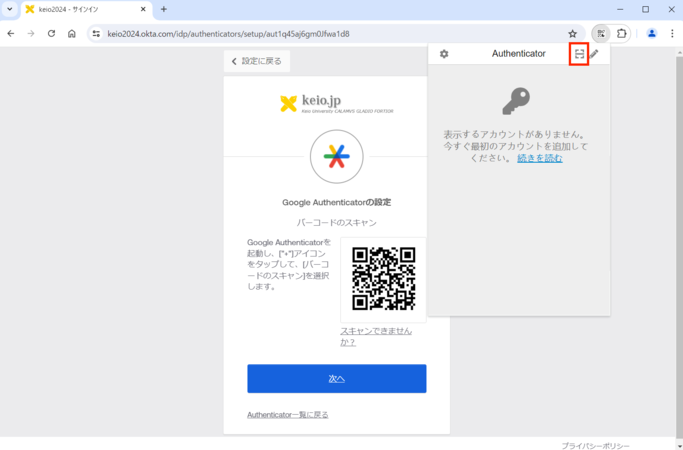Select the keio2024 サインイン tab

82,9
